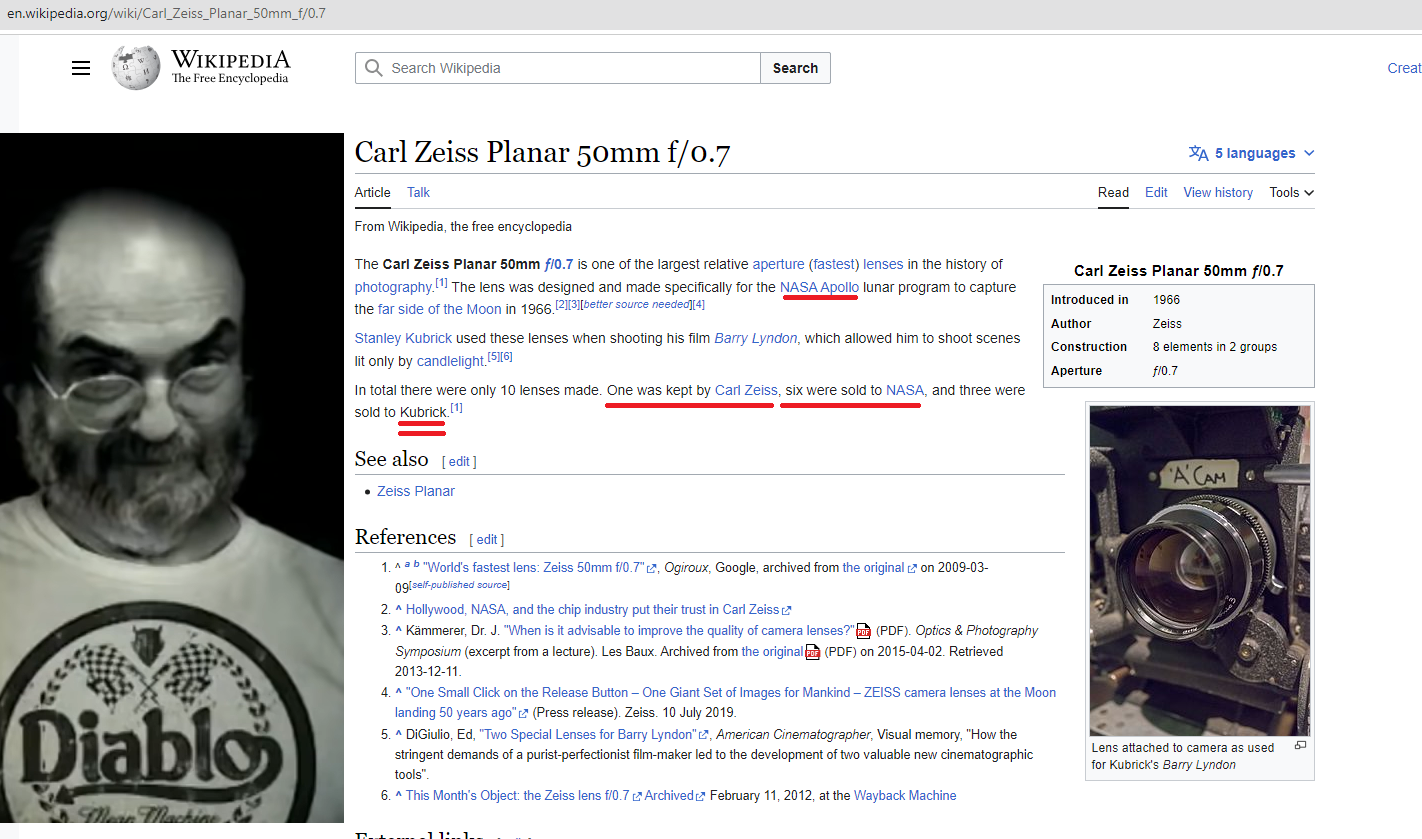Open 'far side of the Moon' link
This screenshot has height=839, width=1422.
coord(440,309)
